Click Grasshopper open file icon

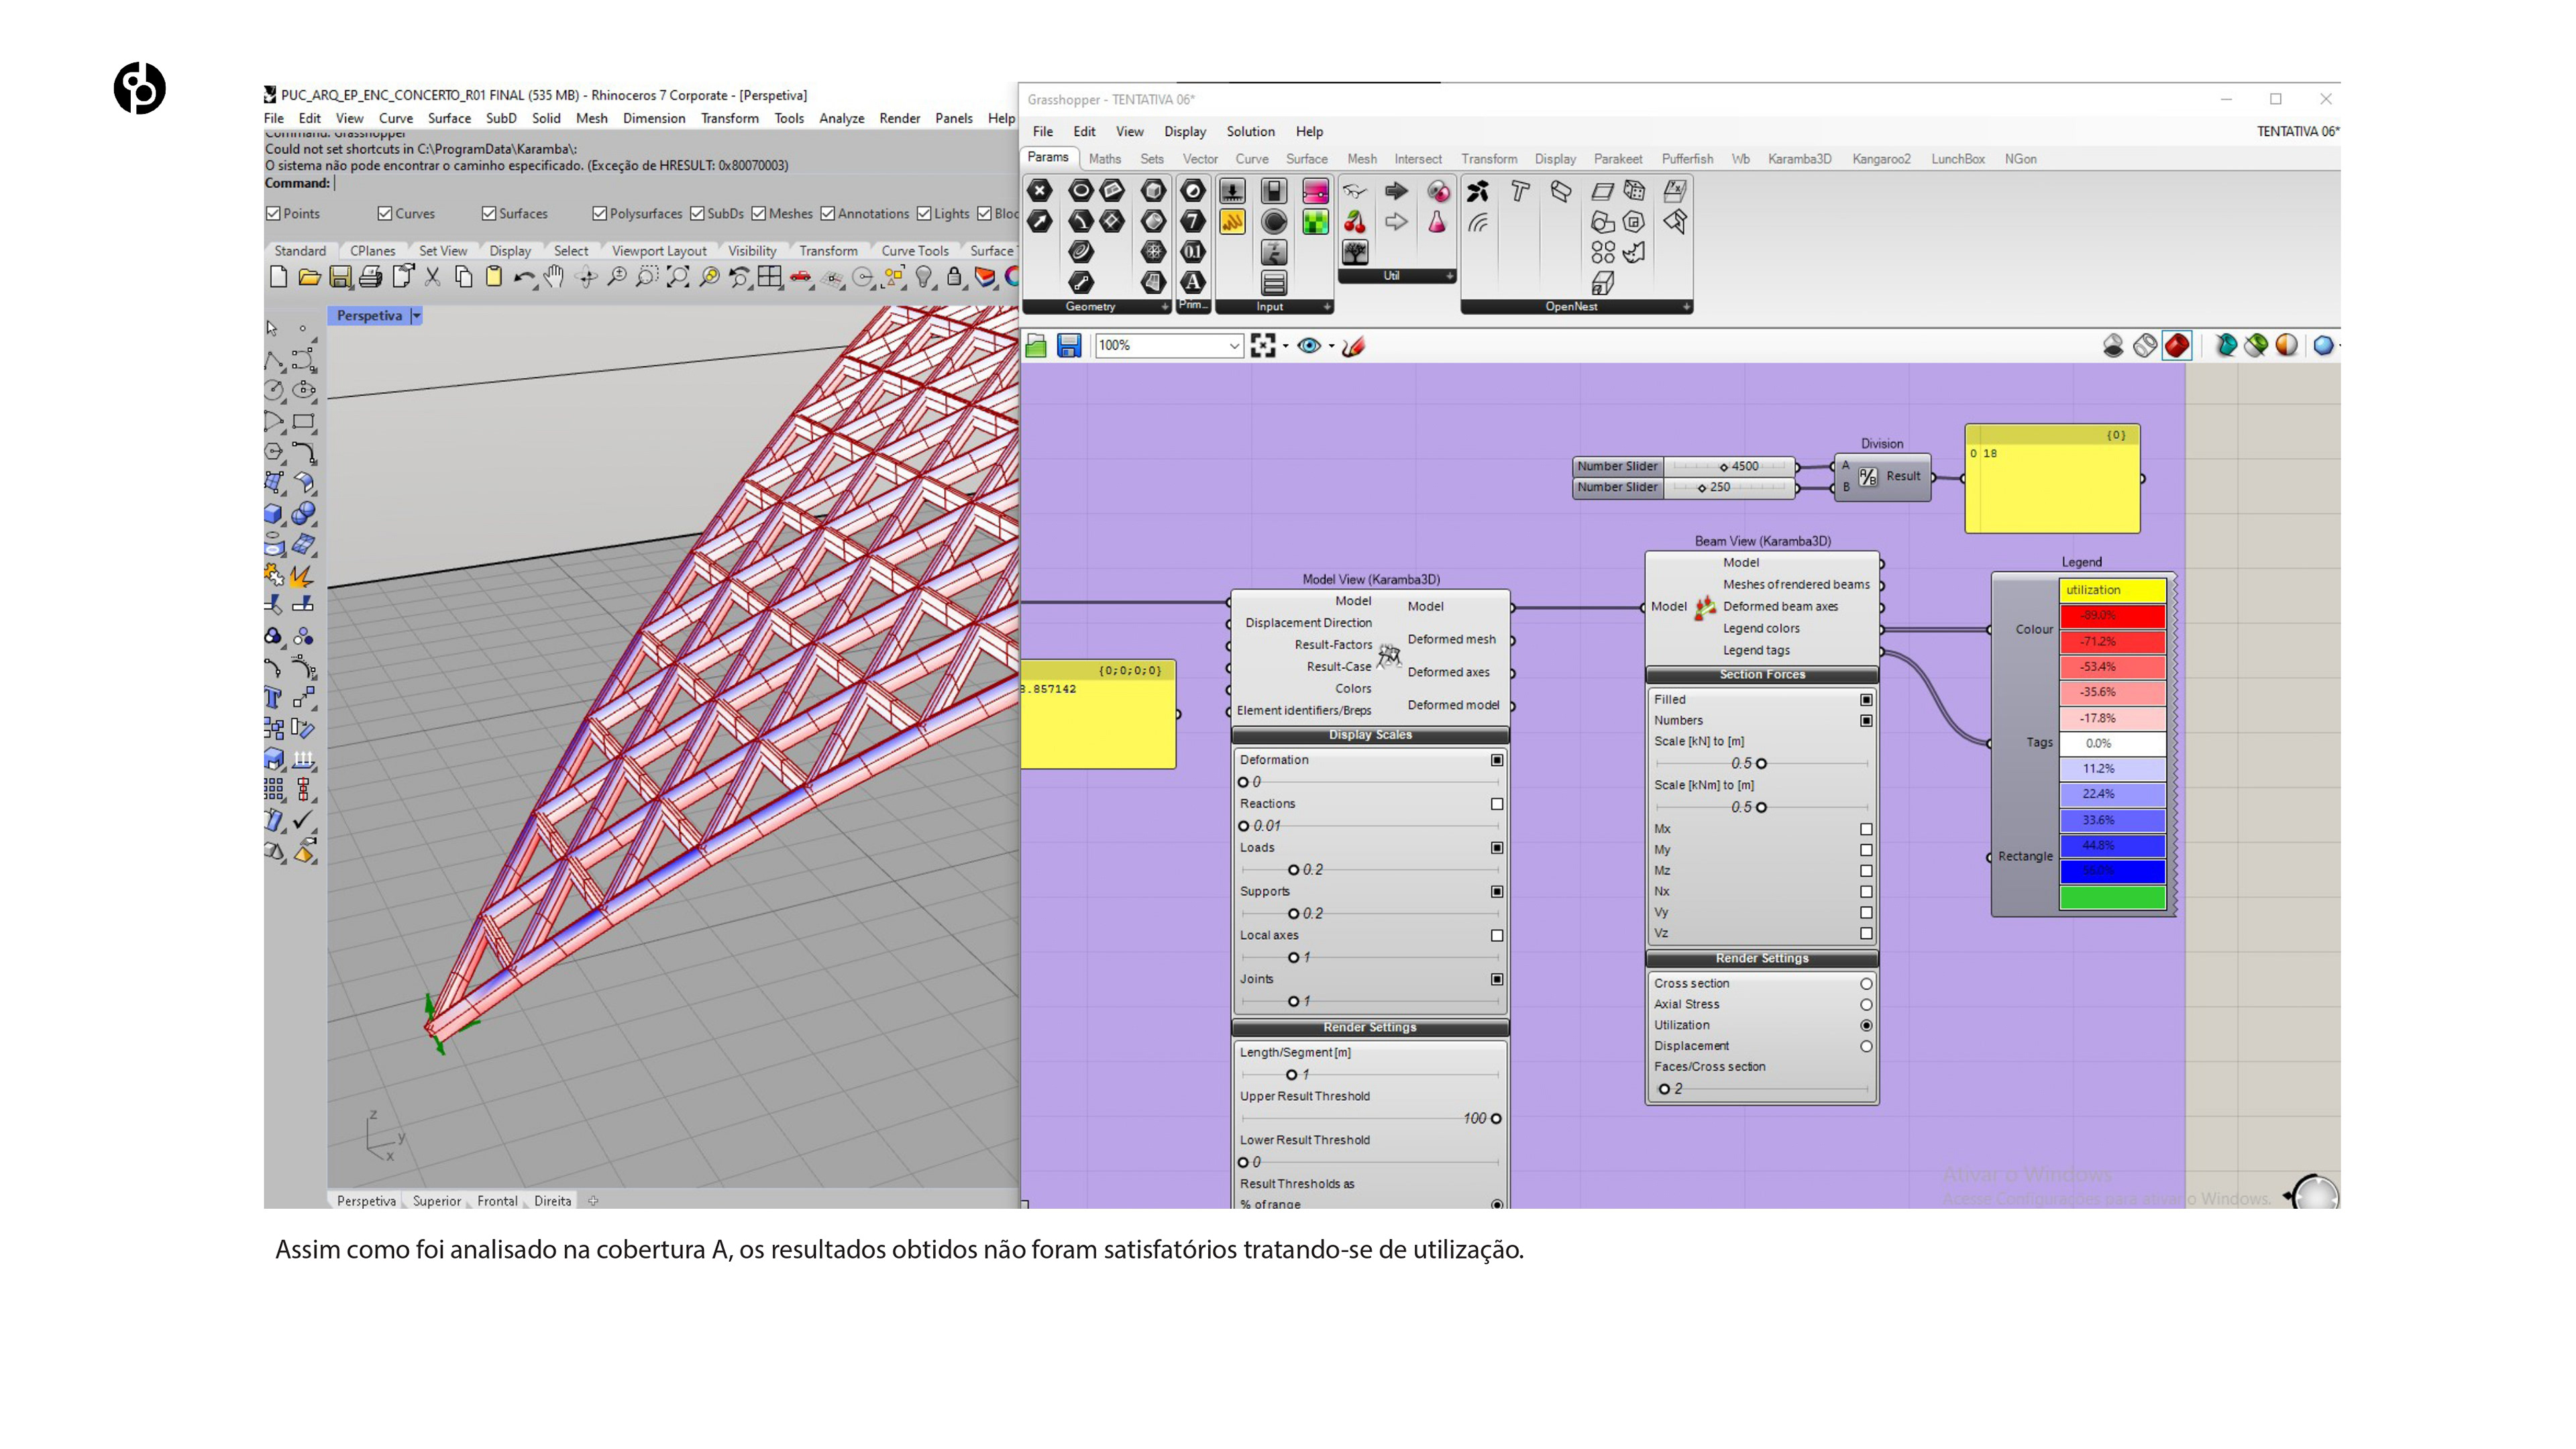coord(1036,346)
